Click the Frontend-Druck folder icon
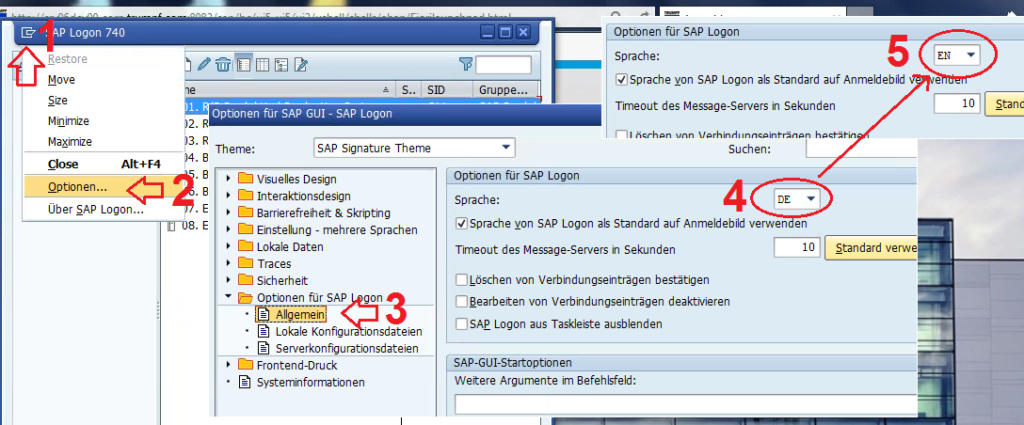 click(246, 365)
